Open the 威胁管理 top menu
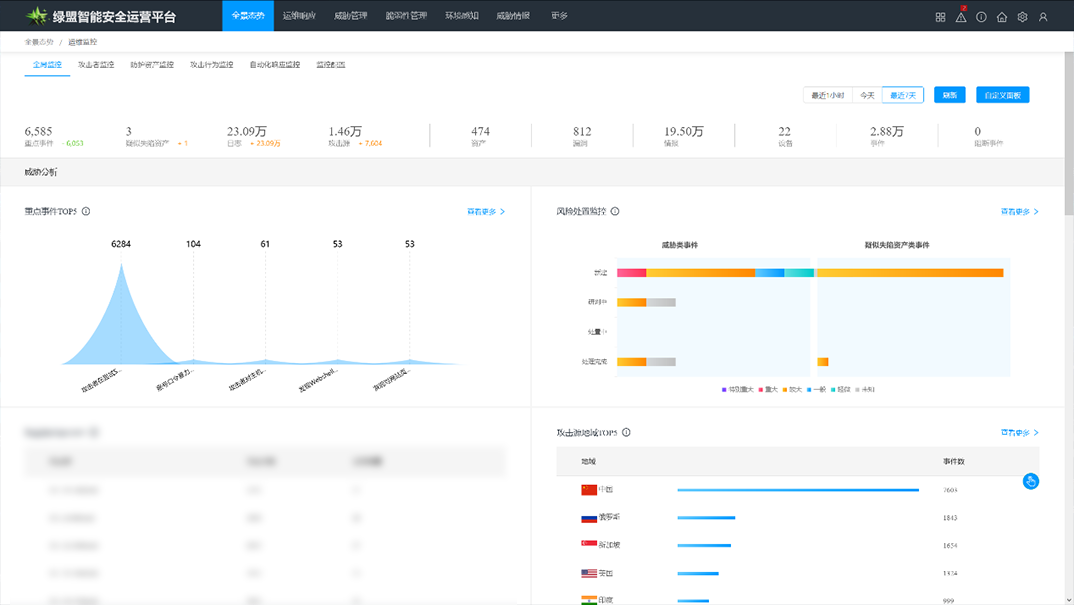The width and height of the screenshot is (1074, 605). coord(350,16)
